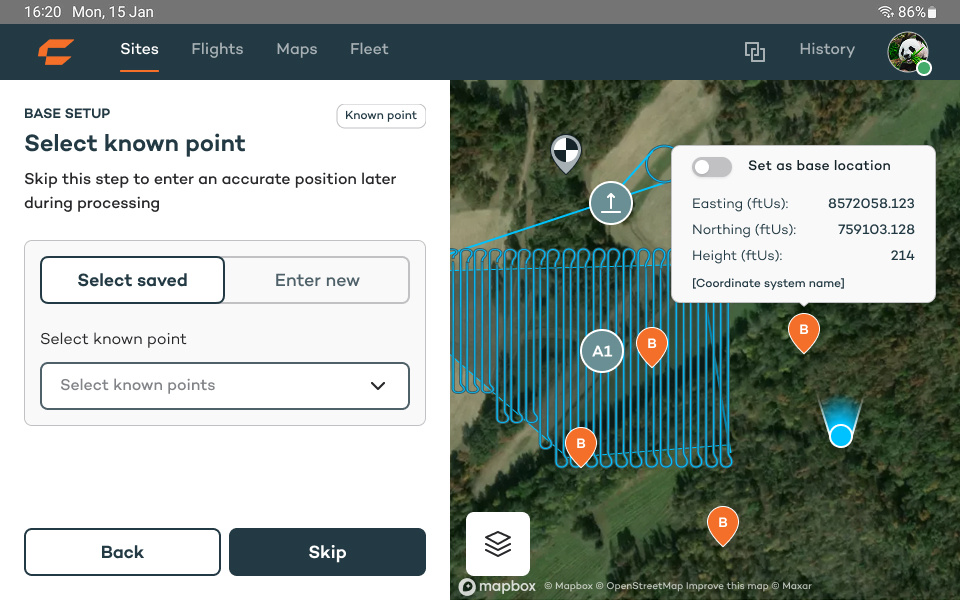Open the map layers button

[498, 543]
